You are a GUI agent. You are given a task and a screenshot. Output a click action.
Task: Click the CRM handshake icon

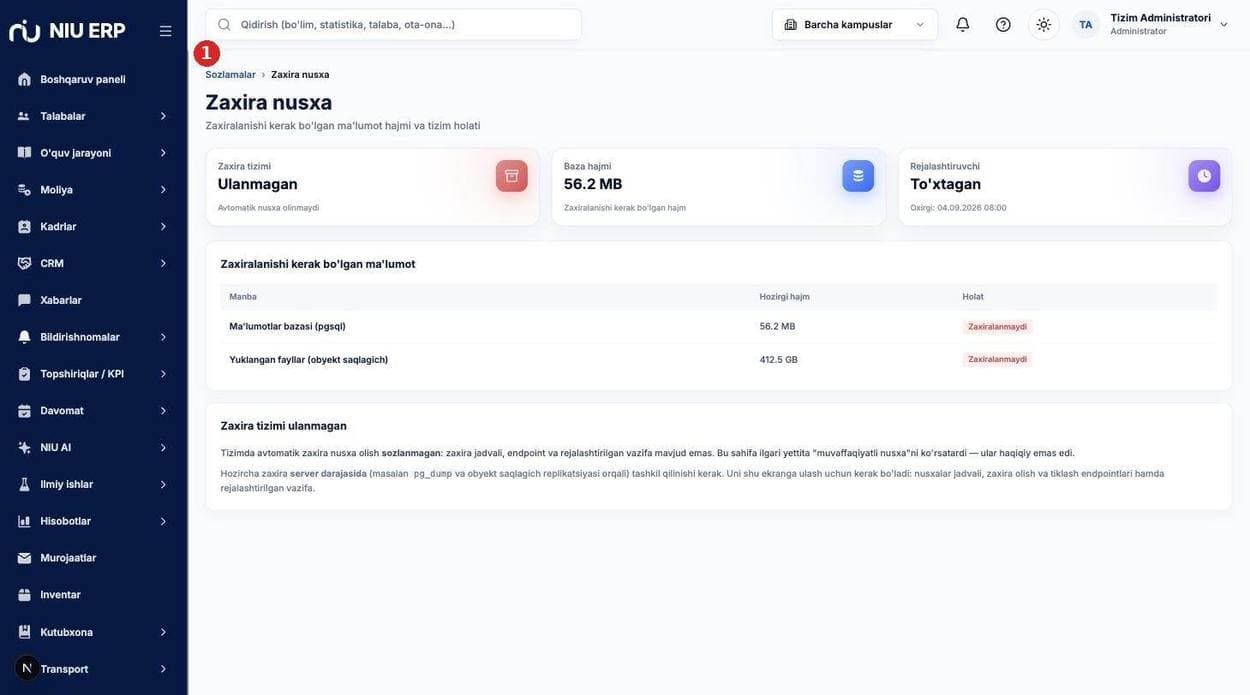(x=24, y=263)
